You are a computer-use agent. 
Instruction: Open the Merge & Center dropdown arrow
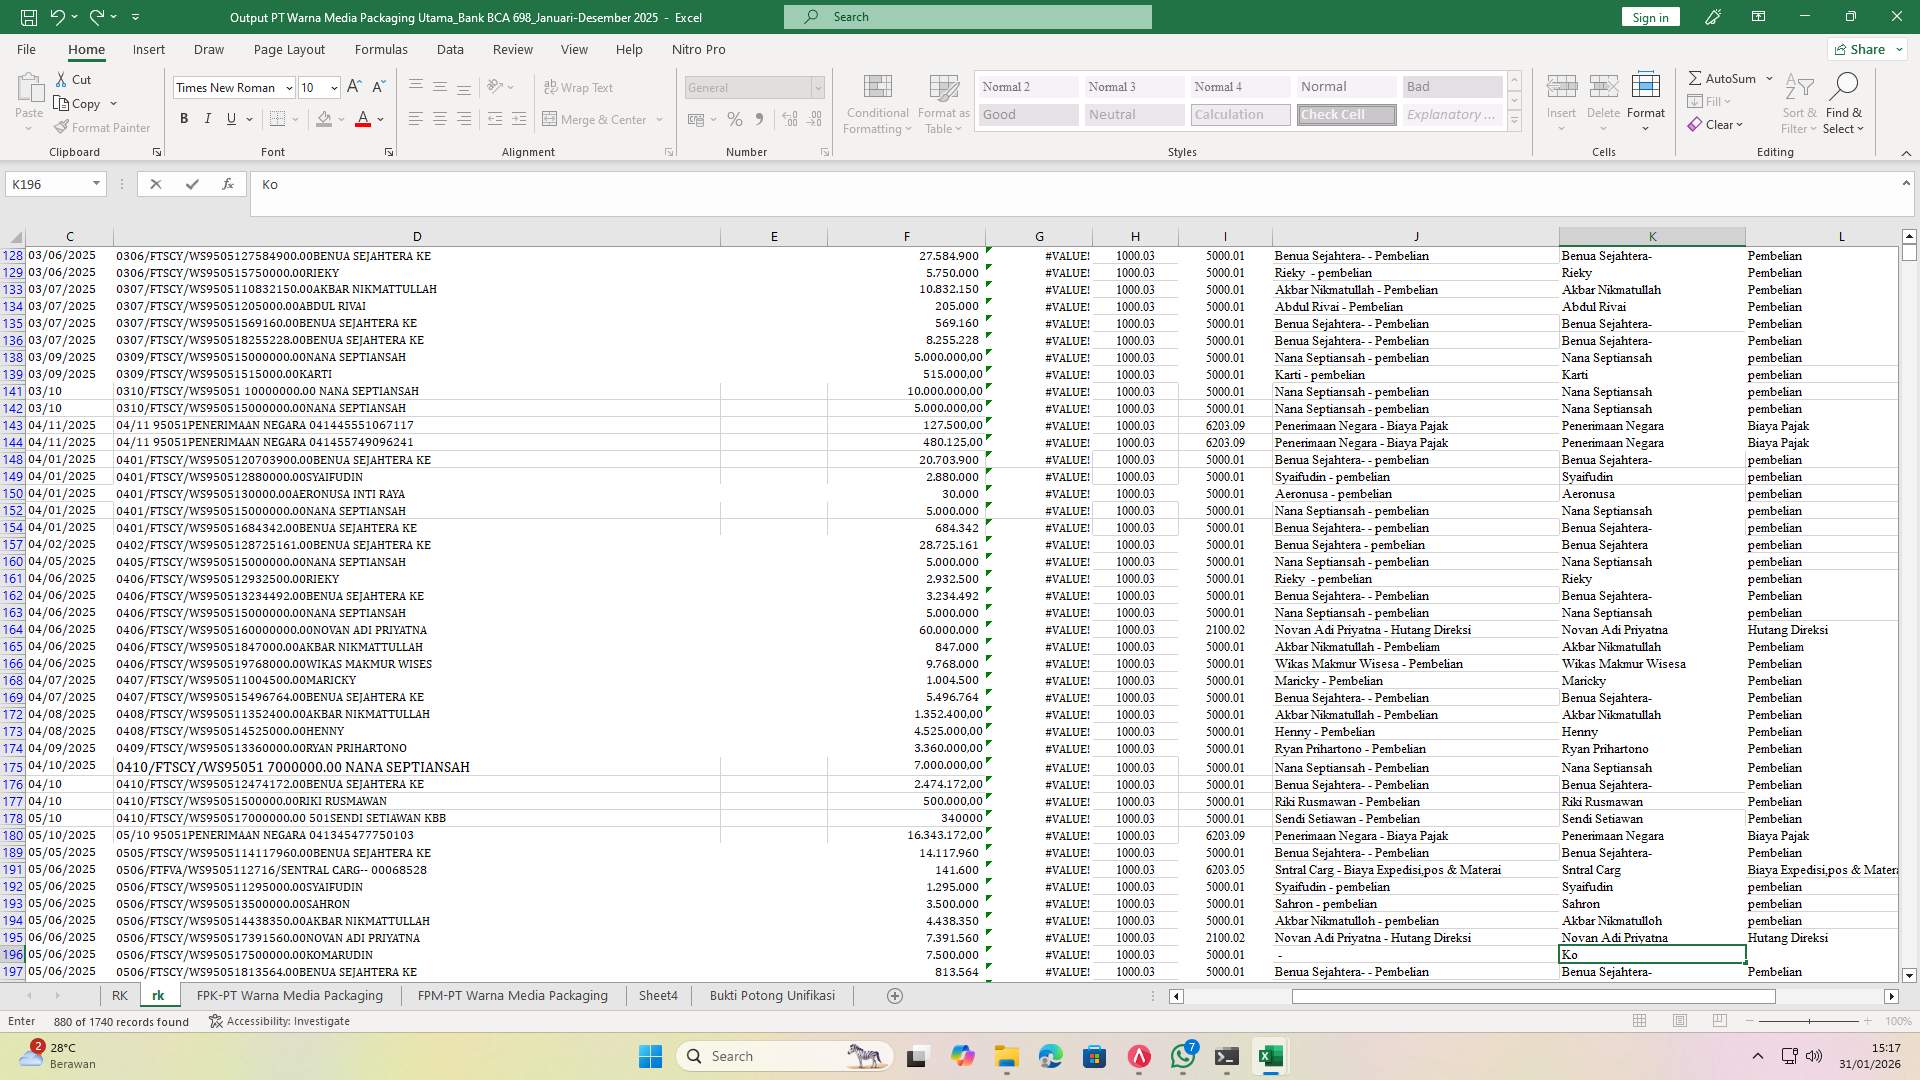pyautogui.click(x=659, y=119)
